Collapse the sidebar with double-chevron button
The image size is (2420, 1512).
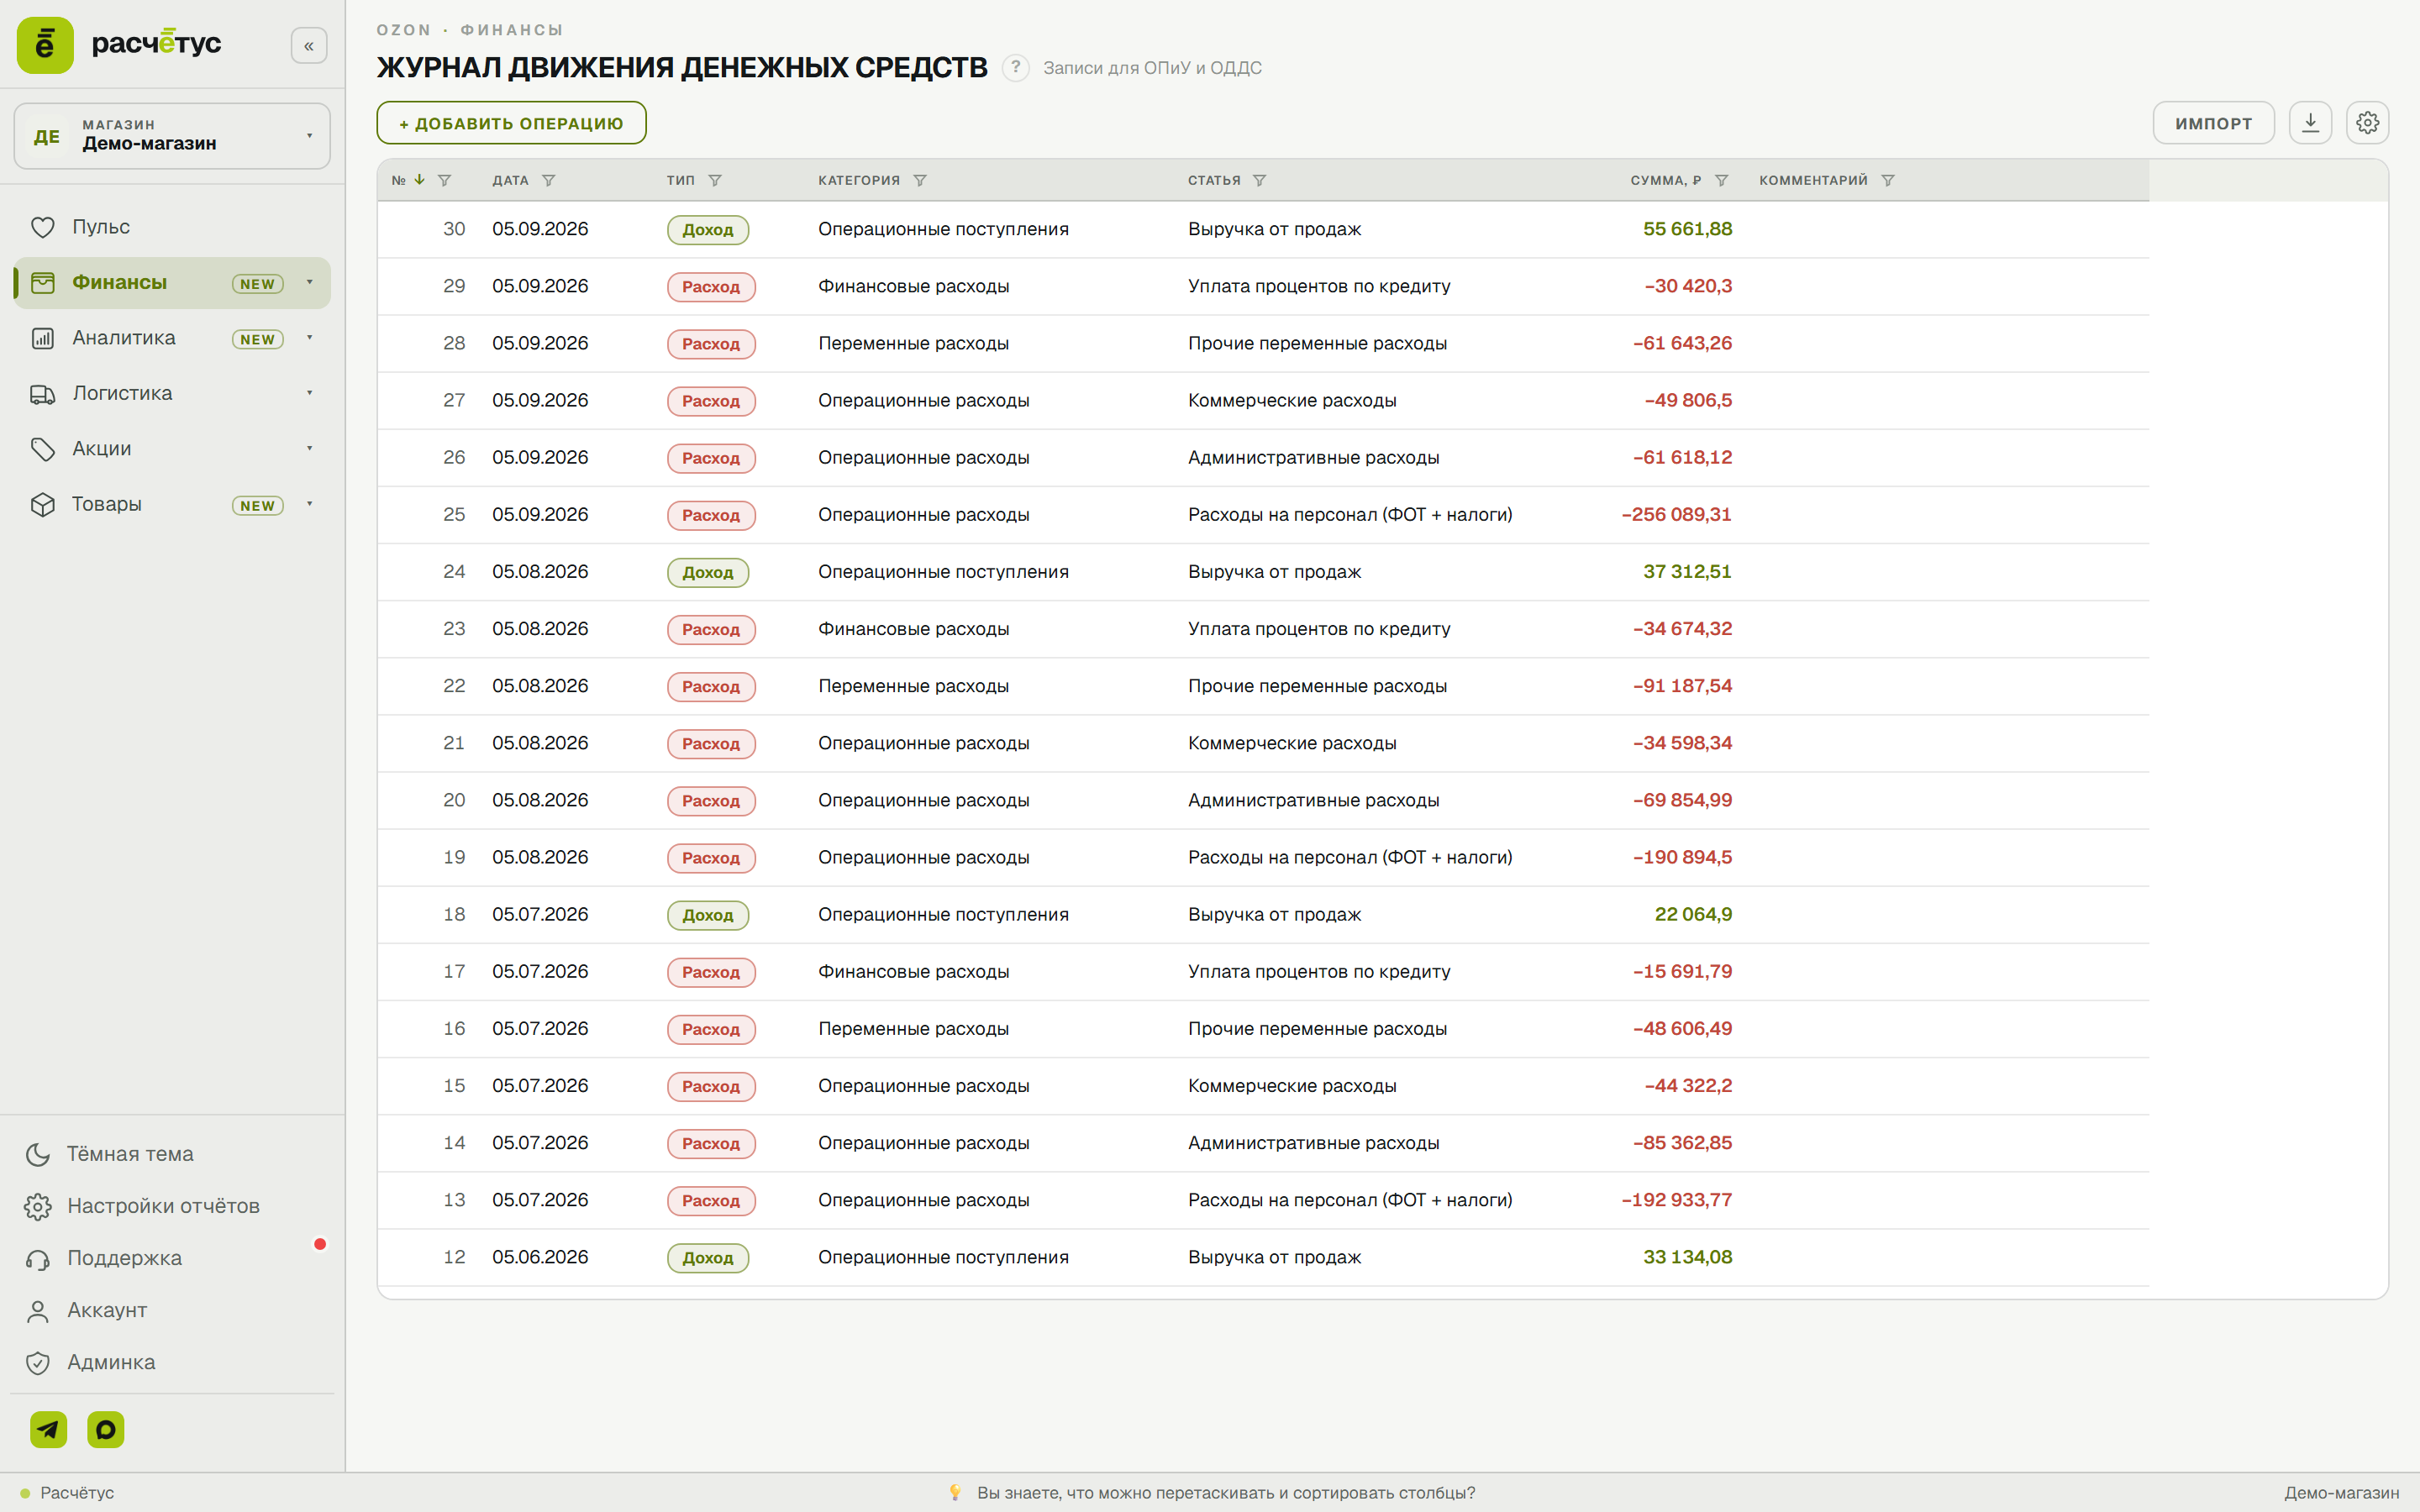(x=309, y=46)
